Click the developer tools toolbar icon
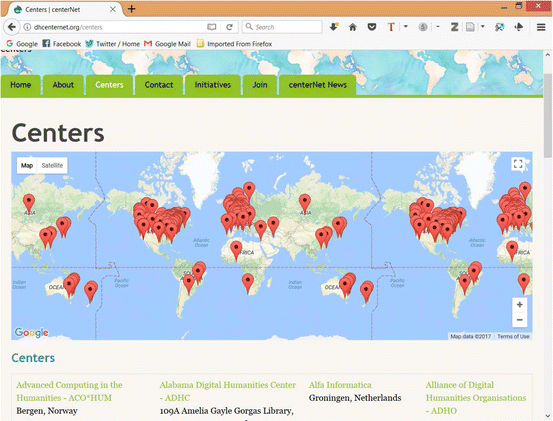 tap(499, 27)
